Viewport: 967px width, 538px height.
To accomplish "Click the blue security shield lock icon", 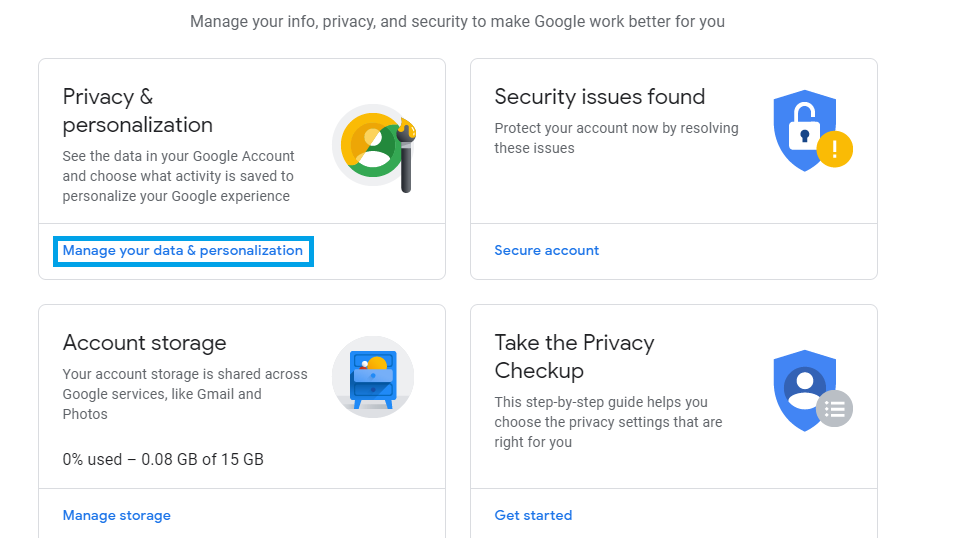I will click(x=804, y=130).
